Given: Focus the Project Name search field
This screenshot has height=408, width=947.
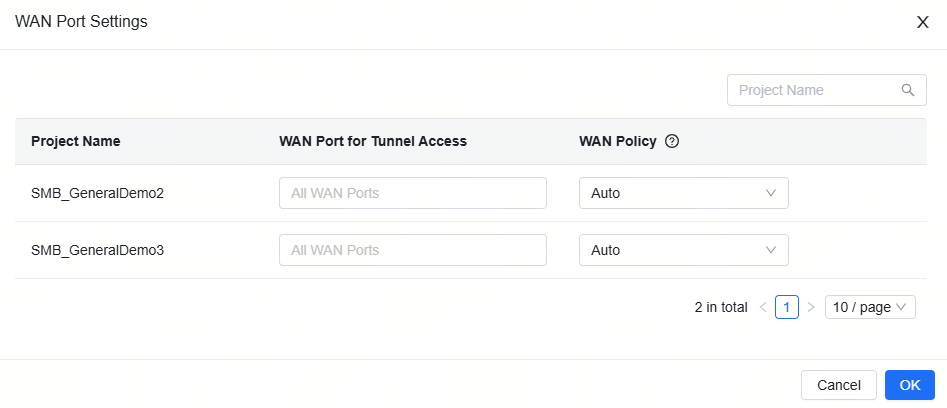Looking at the screenshot, I should click(x=827, y=90).
